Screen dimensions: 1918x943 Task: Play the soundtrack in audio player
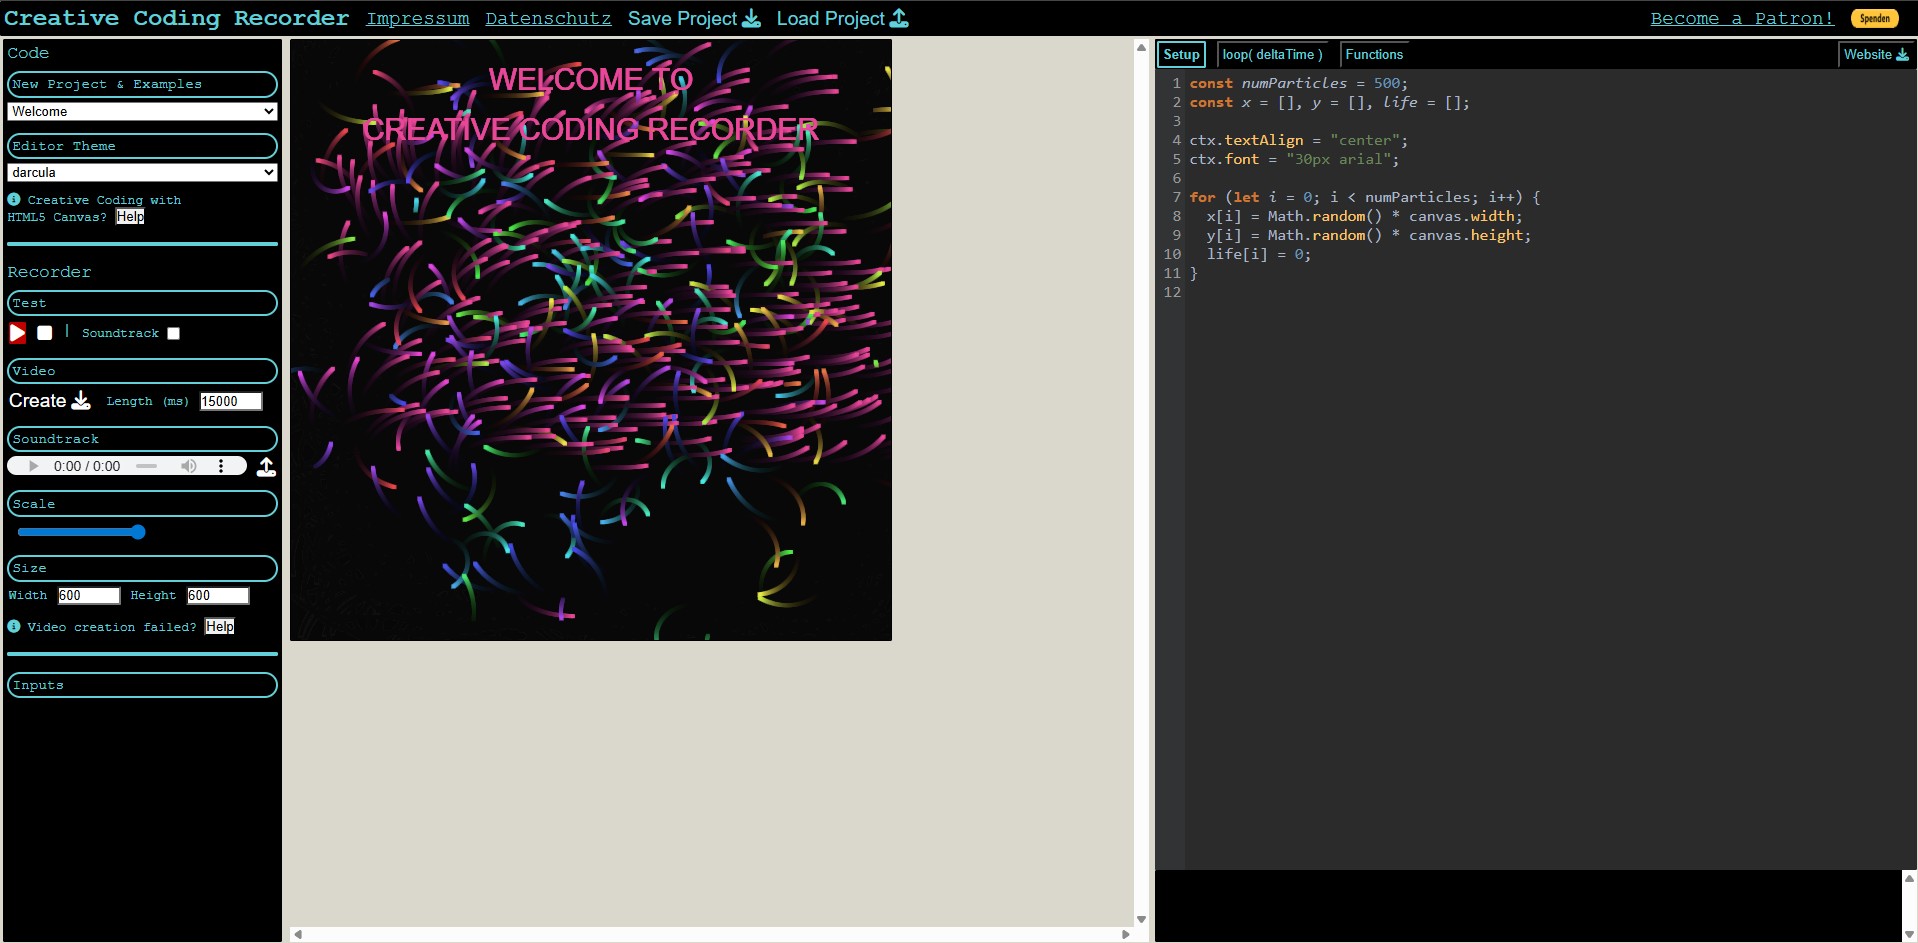[x=34, y=466]
